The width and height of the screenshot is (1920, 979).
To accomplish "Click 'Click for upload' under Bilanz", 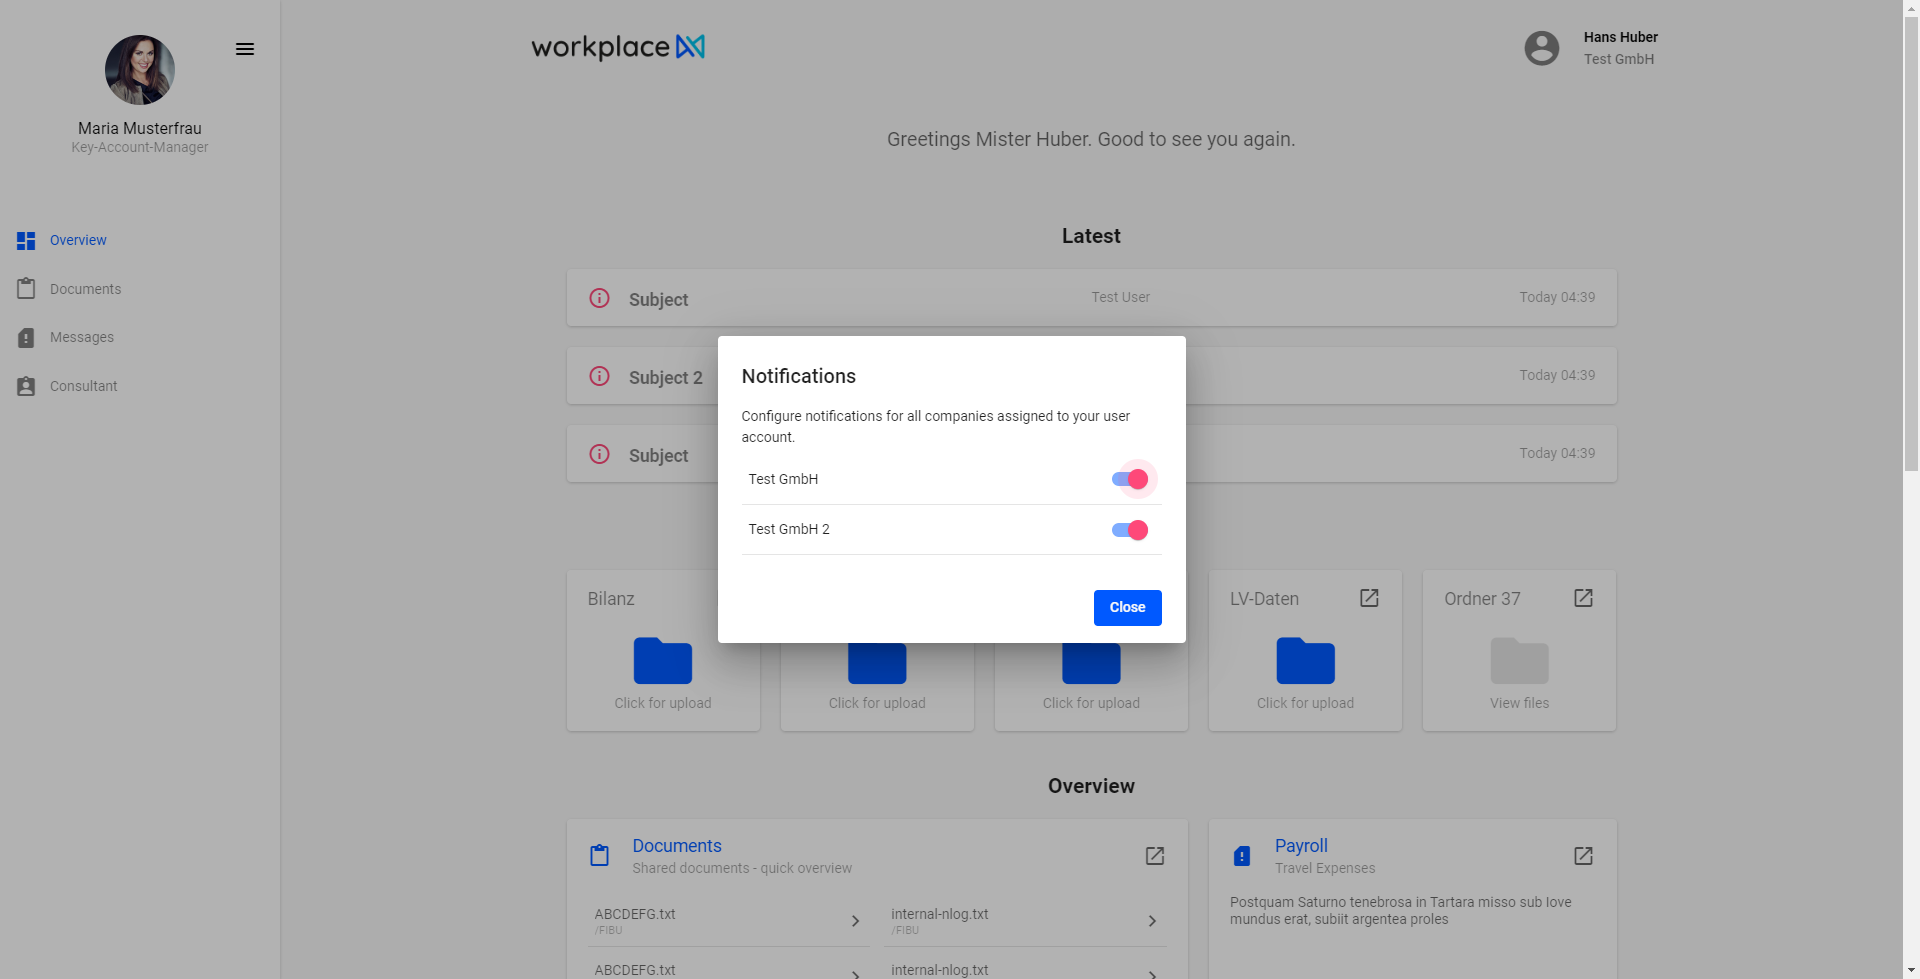I will pos(663,703).
